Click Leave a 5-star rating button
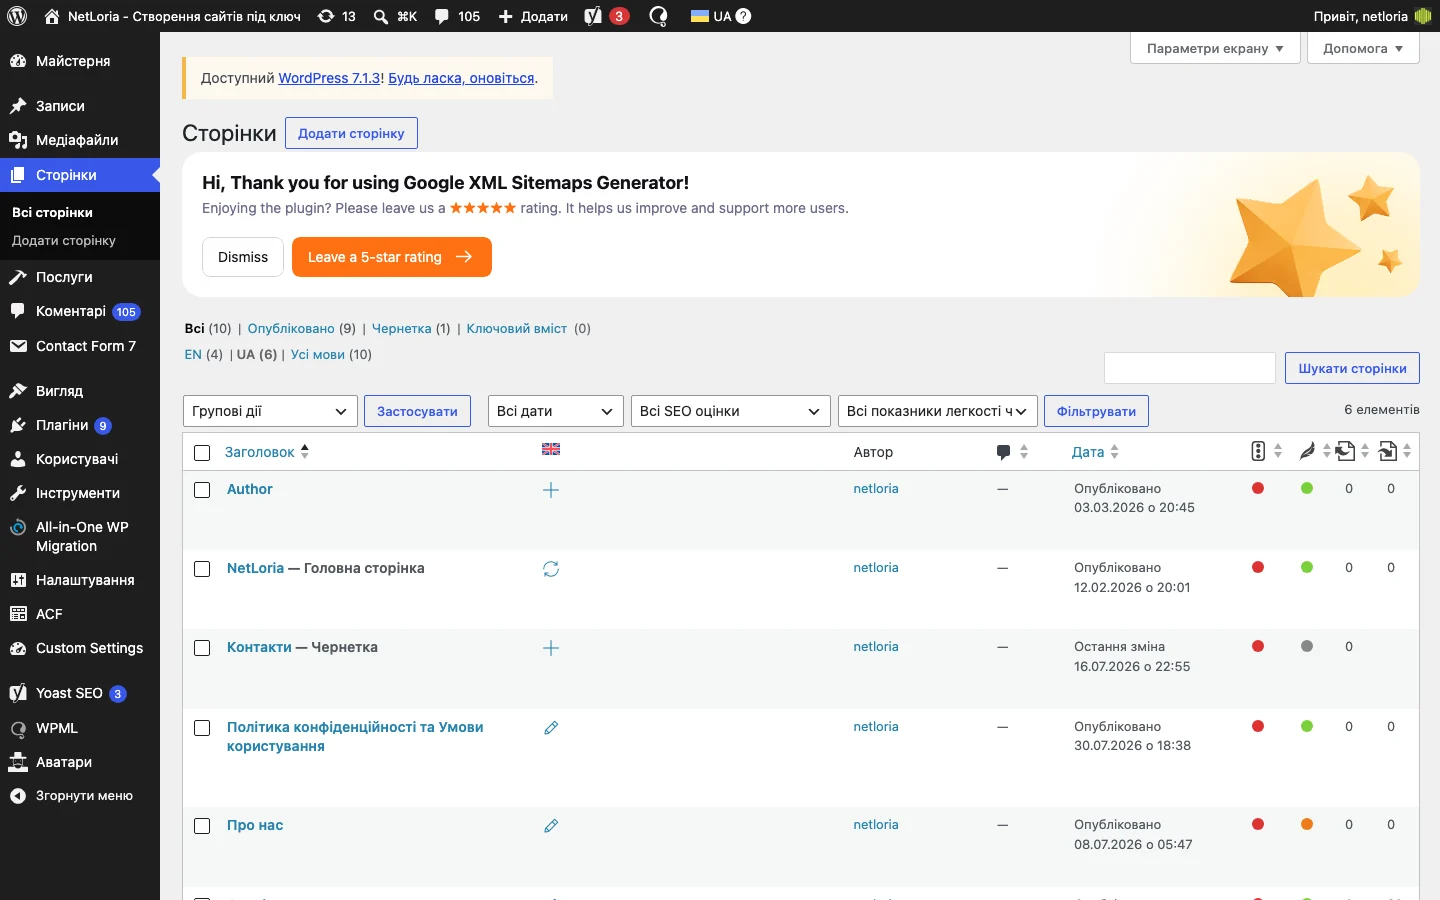The height and width of the screenshot is (900, 1440). click(392, 257)
